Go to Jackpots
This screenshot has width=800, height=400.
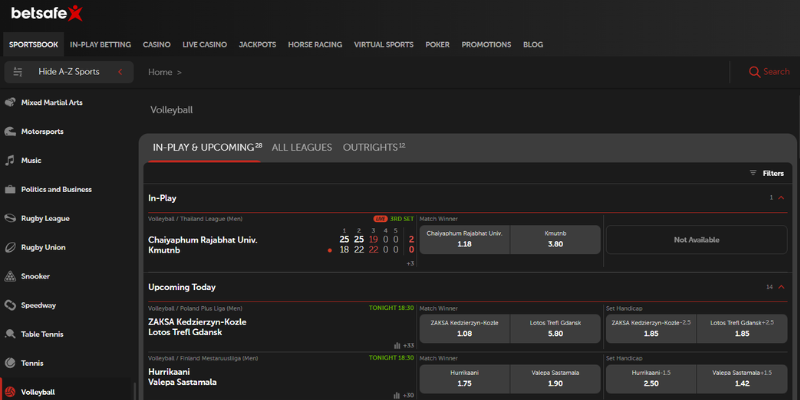[x=258, y=44]
